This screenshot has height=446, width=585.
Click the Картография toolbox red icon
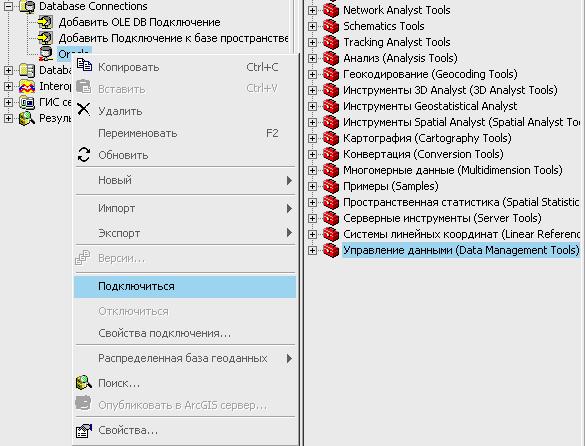click(x=331, y=138)
